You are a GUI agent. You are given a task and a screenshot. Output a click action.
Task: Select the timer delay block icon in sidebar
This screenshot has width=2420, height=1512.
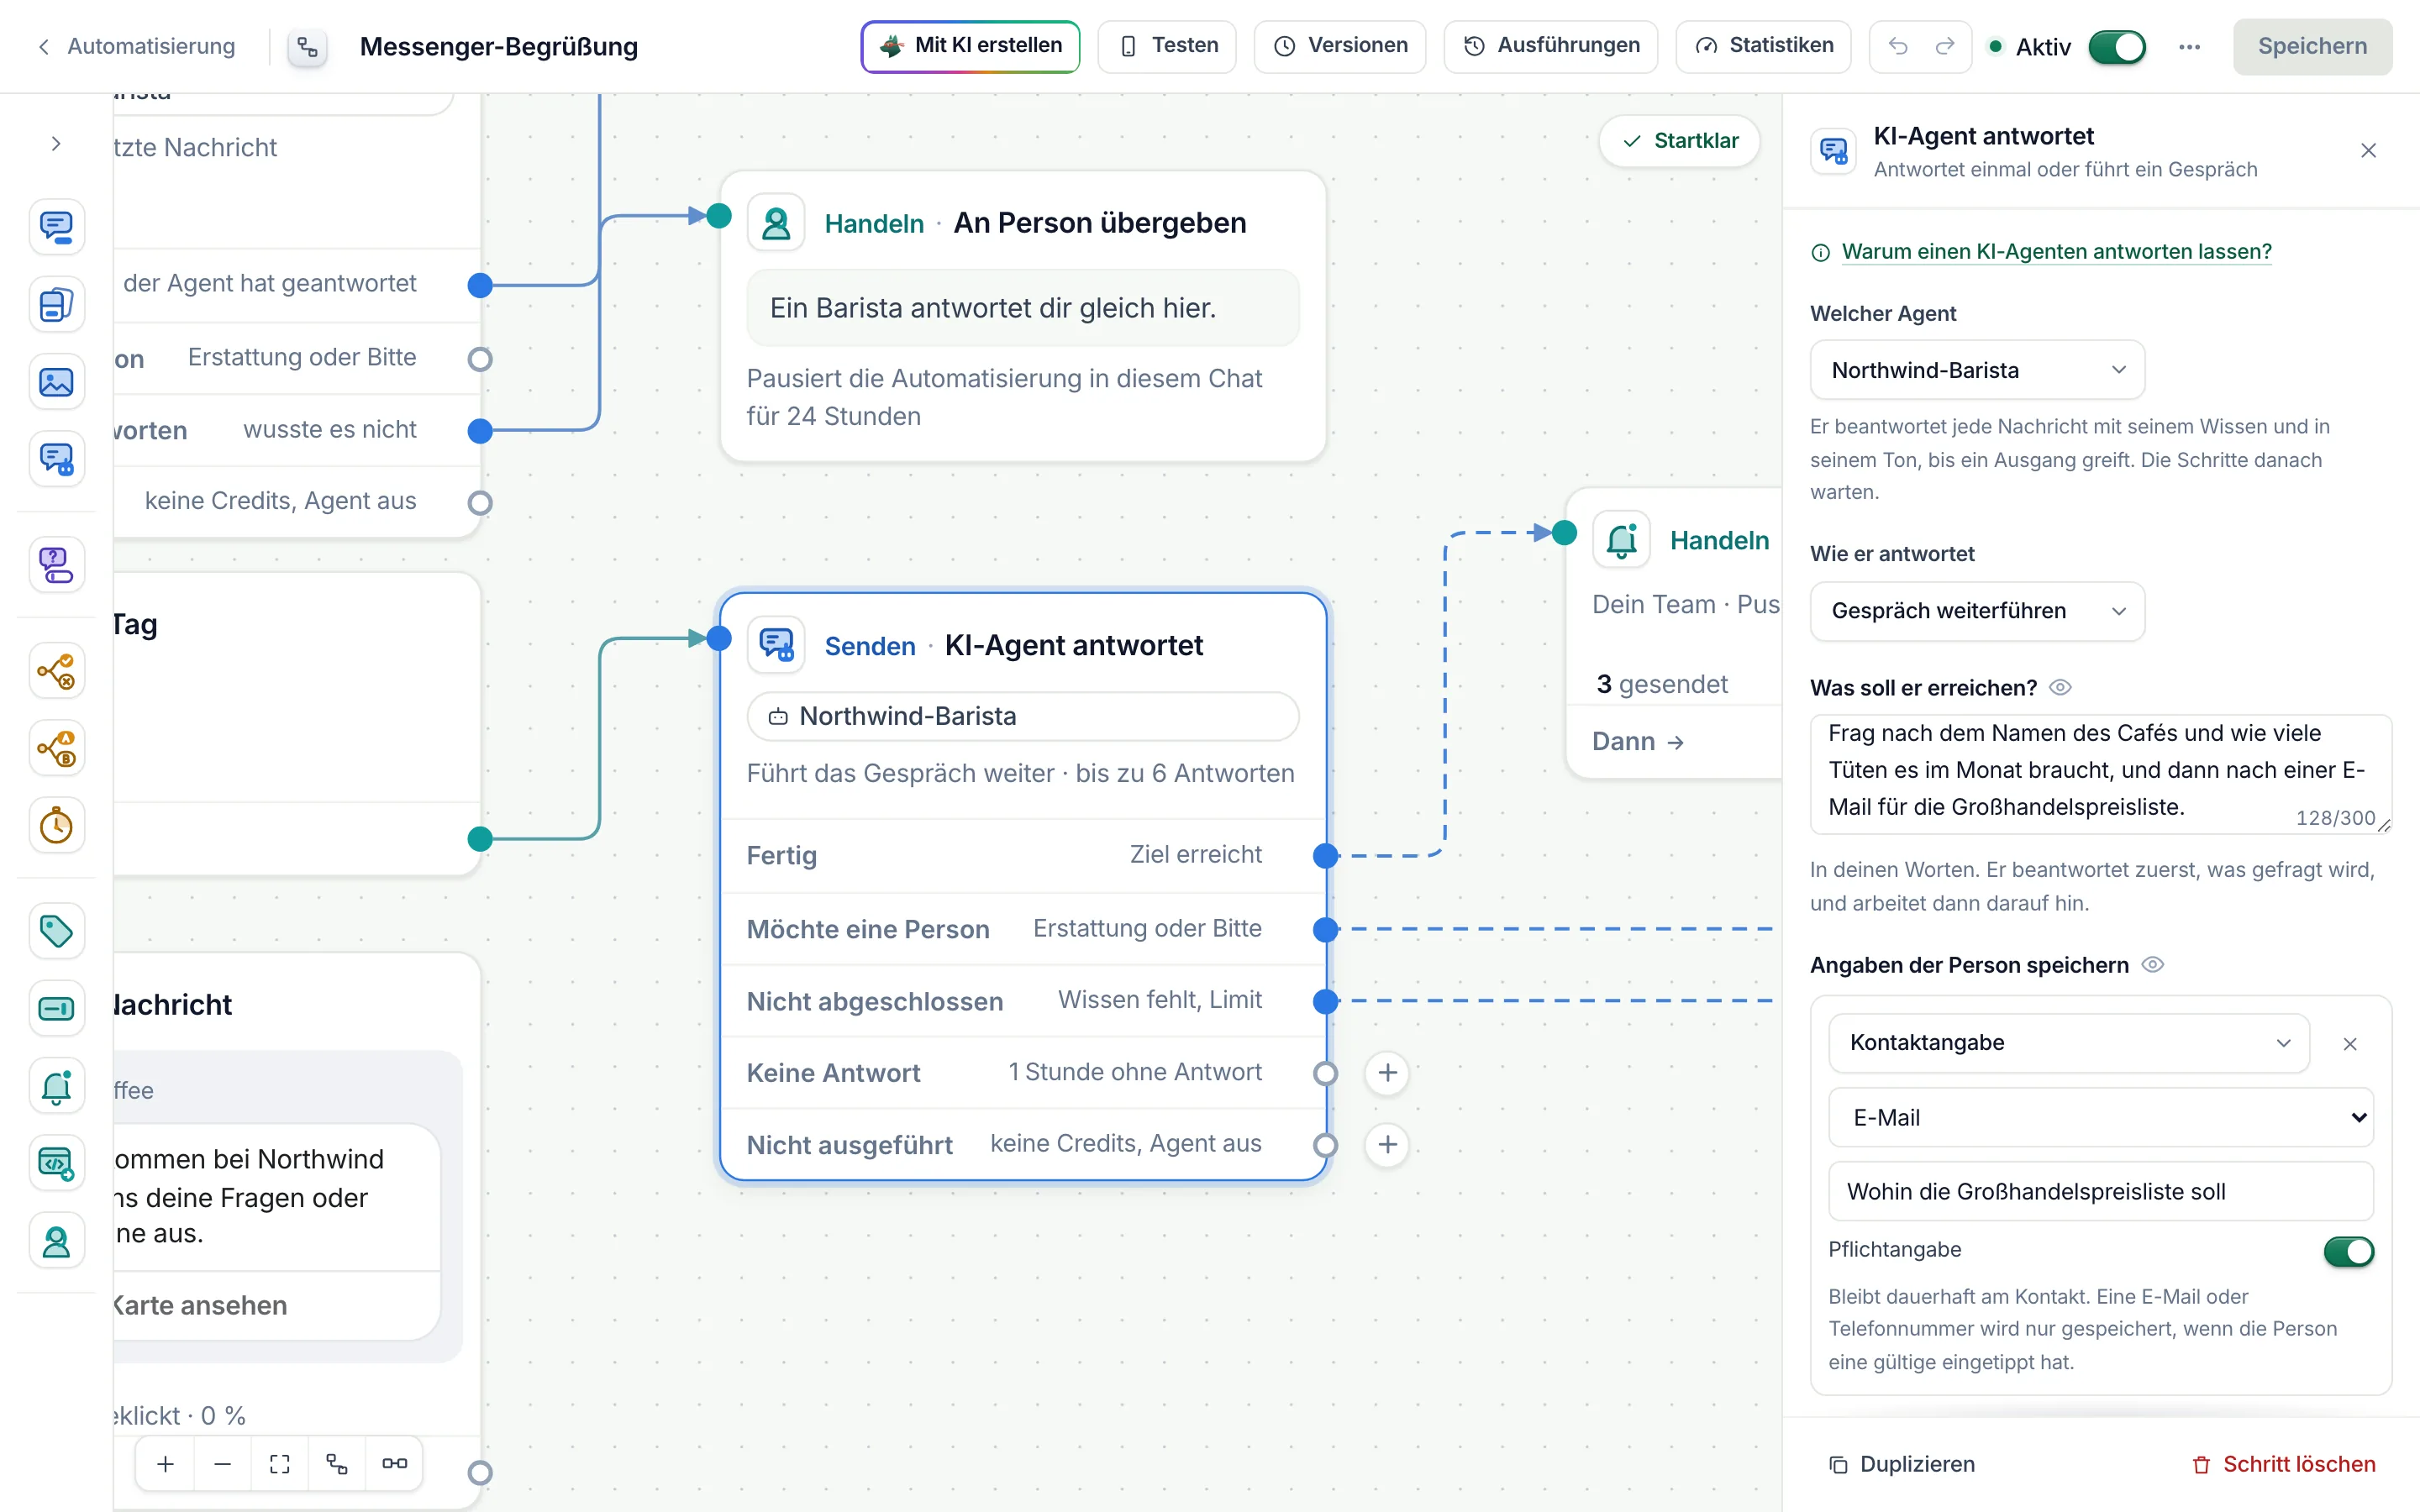point(56,826)
